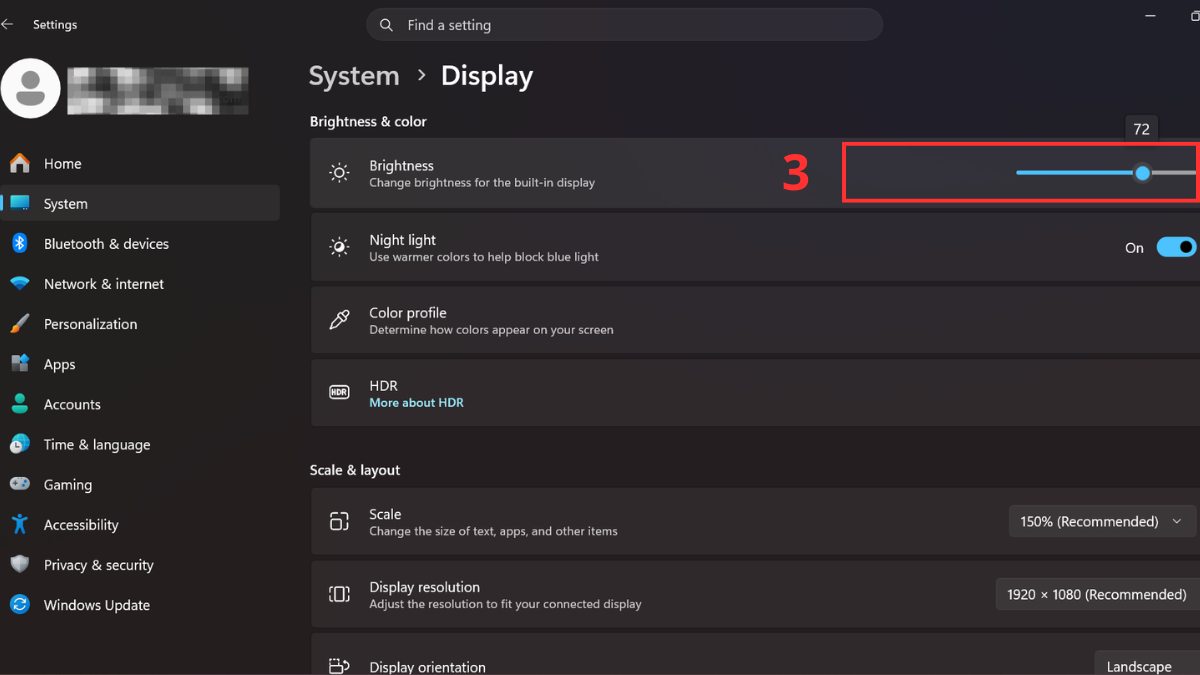
Task: Click the brightness slider handle
Action: click(1142, 173)
